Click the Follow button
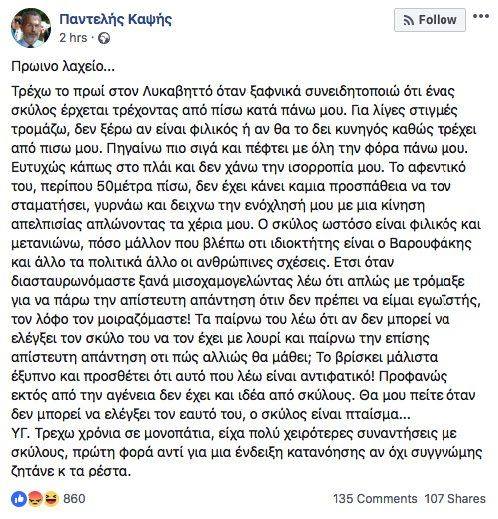This screenshot has width=498, height=519. [430, 20]
